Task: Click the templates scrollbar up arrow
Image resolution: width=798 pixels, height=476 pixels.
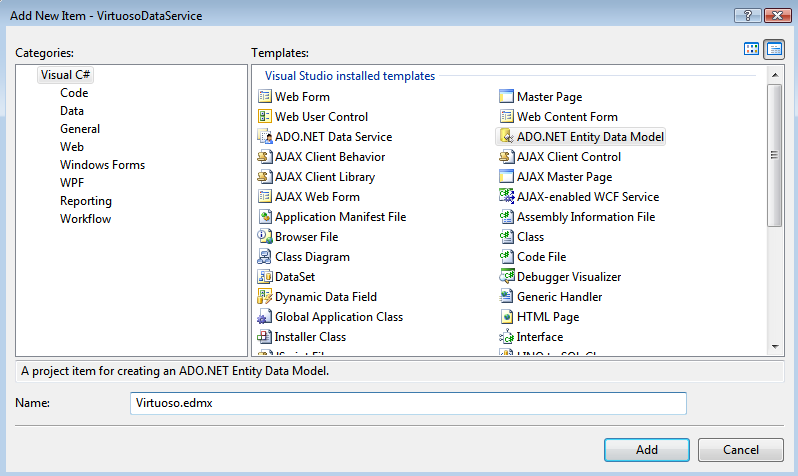Action: (x=775, y=75)
